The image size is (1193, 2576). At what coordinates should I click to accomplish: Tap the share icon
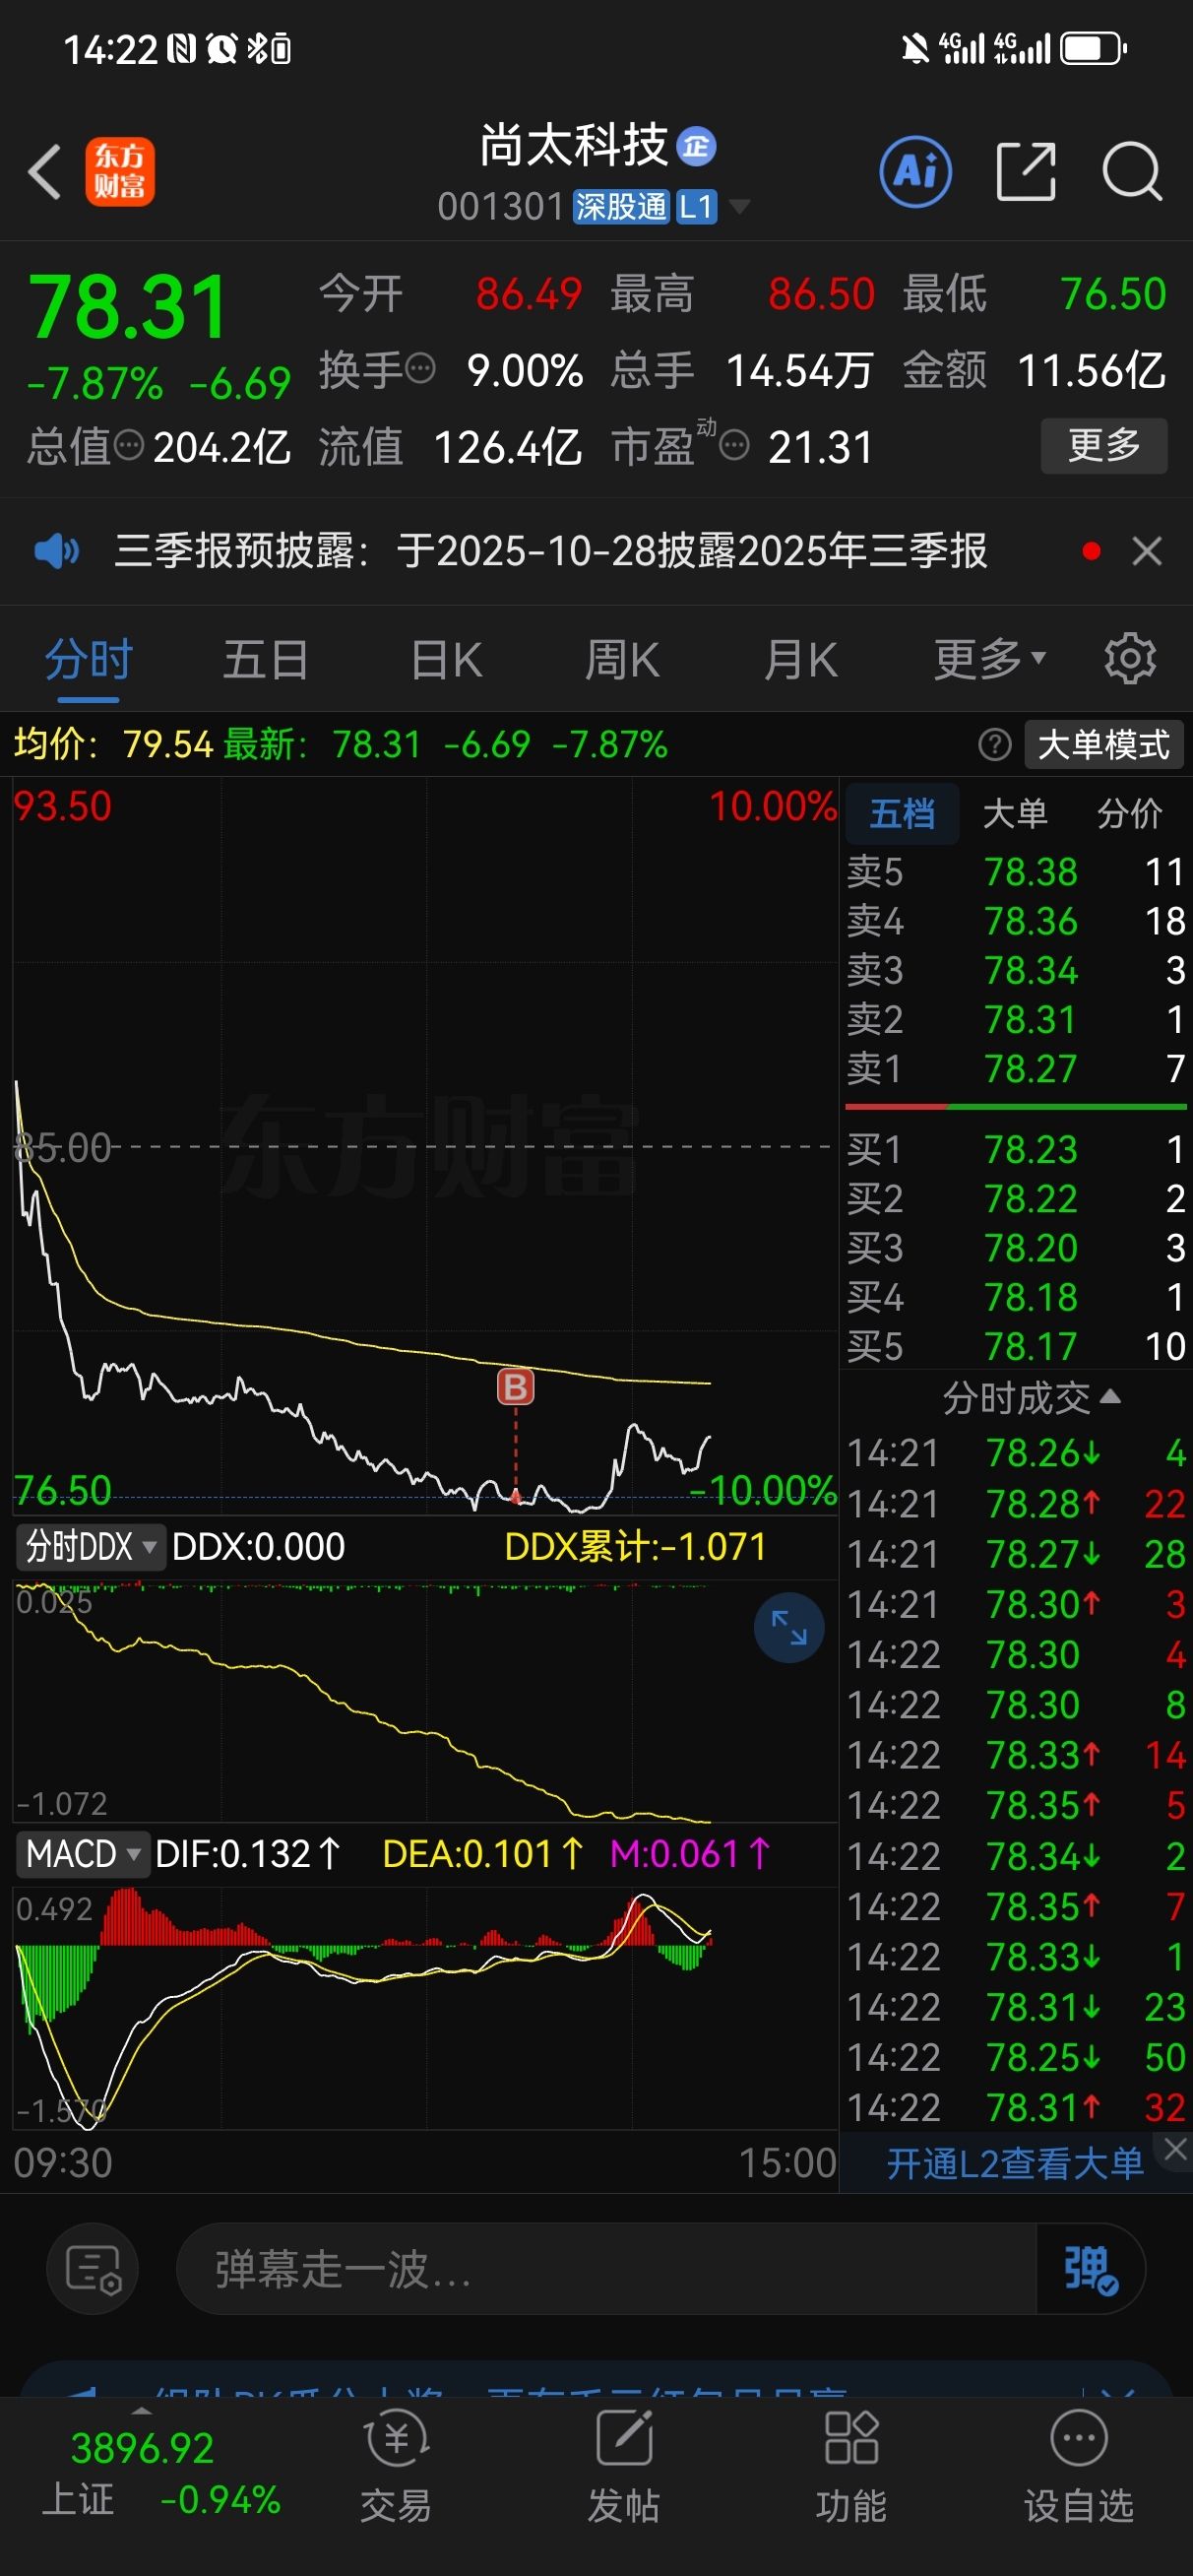1026,172
